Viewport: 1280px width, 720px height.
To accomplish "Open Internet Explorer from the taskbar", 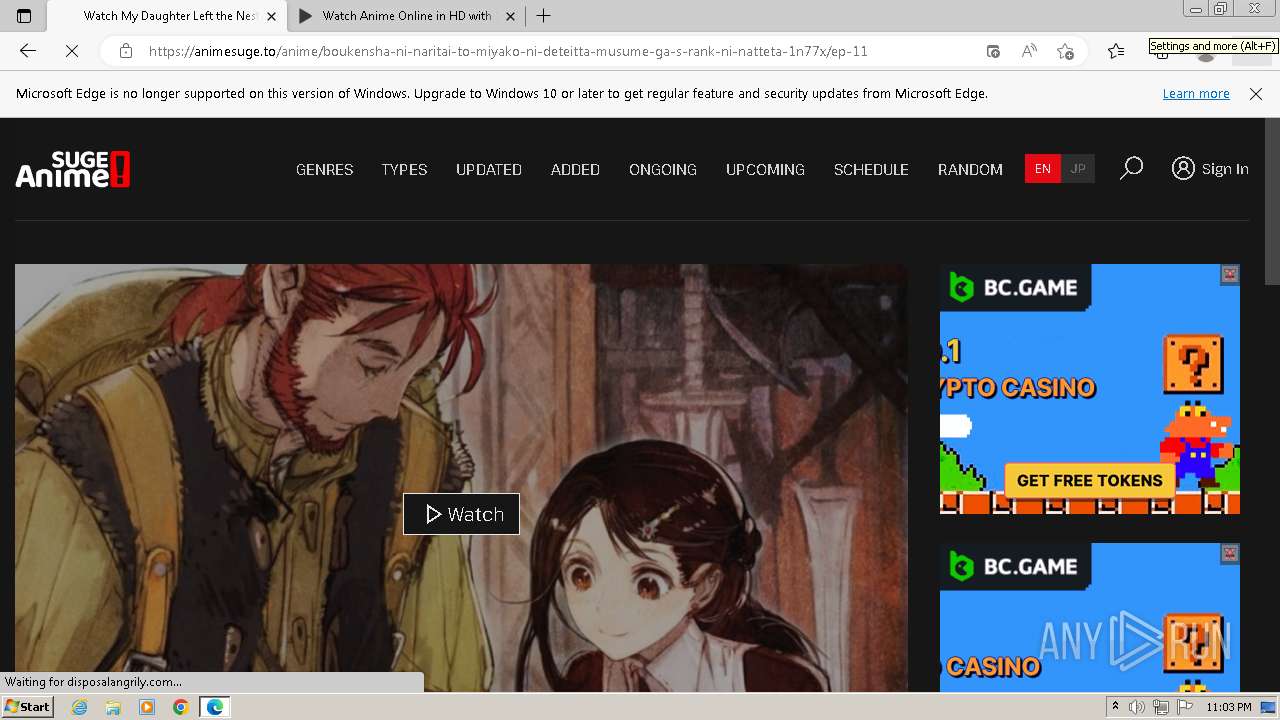I will 80,707.
